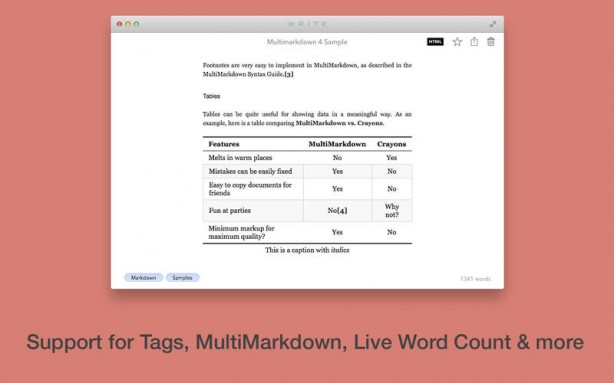The height and width of the screenshot is (383, 614).
Task: Enter fullscreen using the arrows icon
Action: click(x=493, y=24)
